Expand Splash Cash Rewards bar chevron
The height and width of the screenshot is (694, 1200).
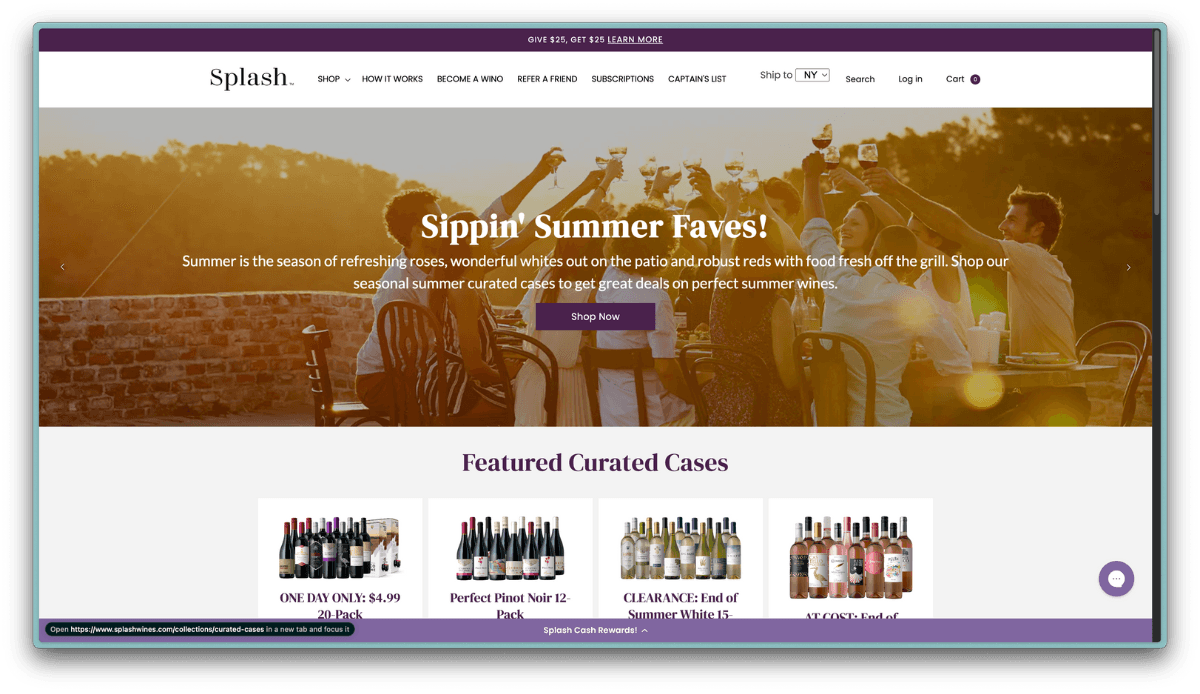click(645, 631)
